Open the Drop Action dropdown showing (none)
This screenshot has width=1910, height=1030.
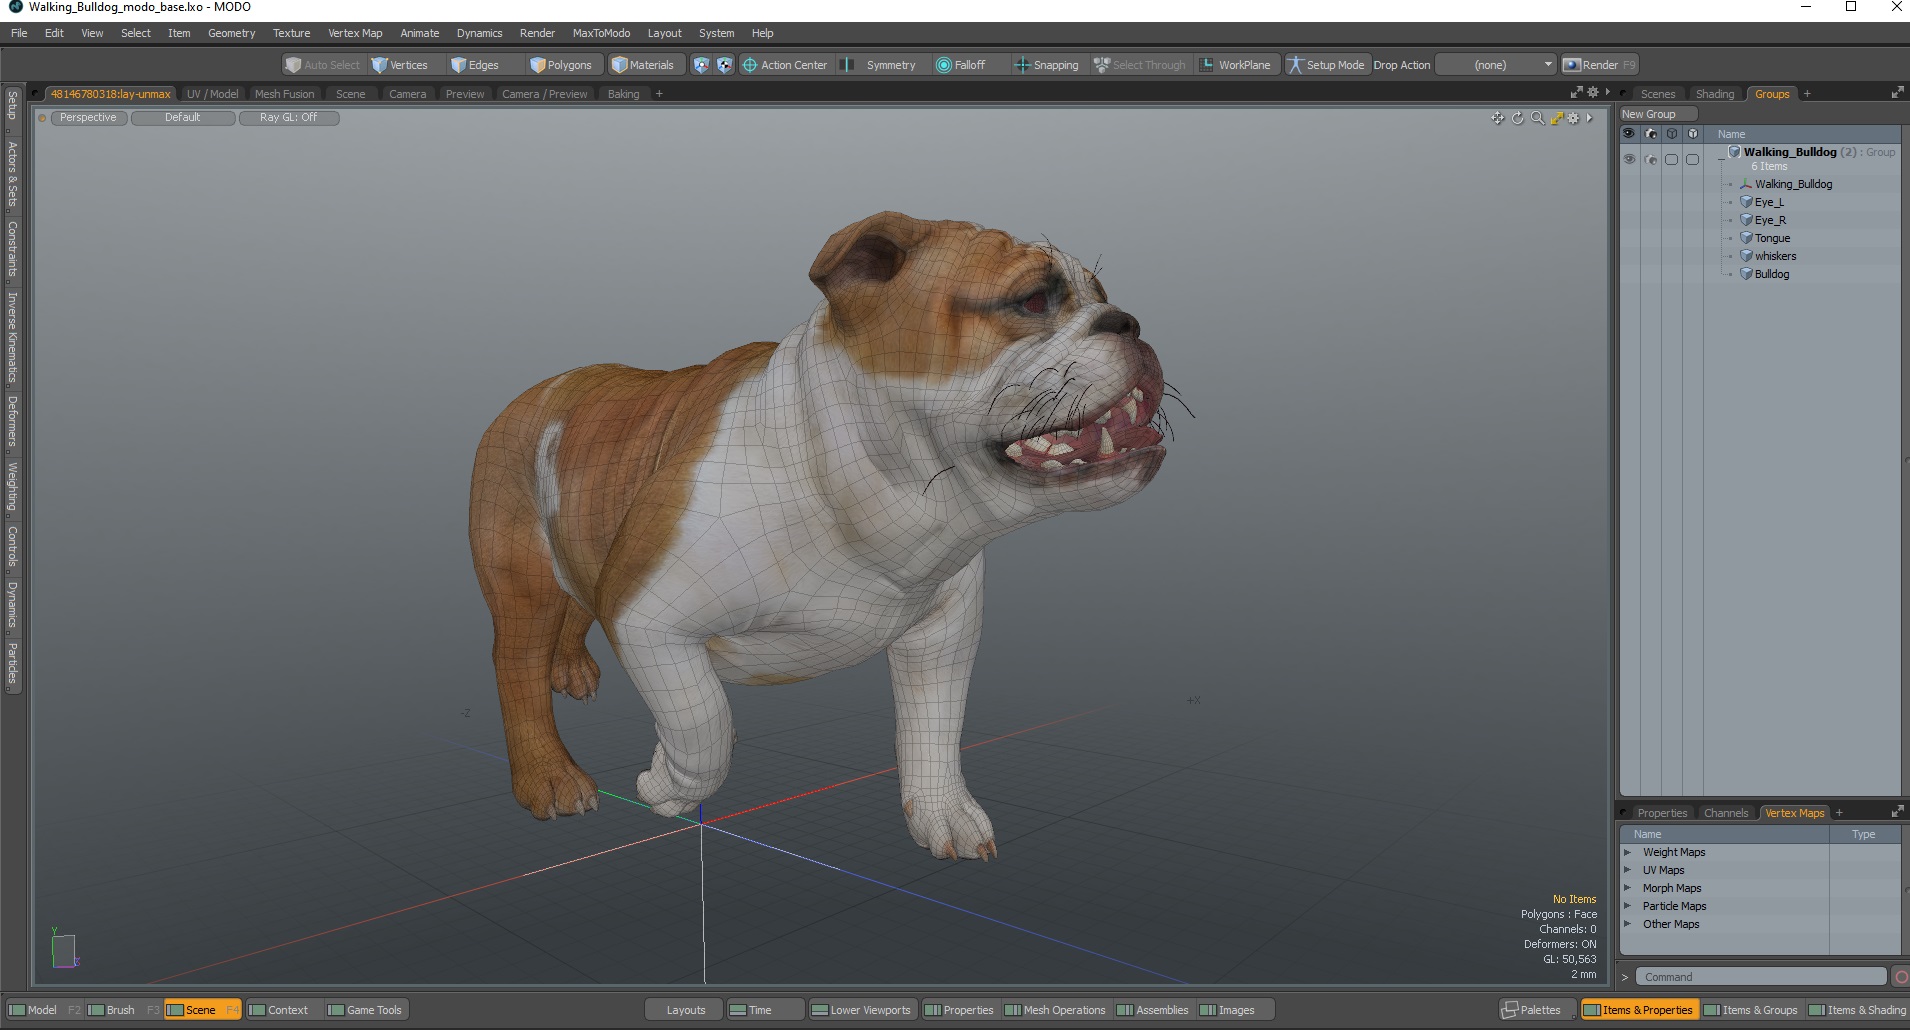click(x=1496, y=65)
